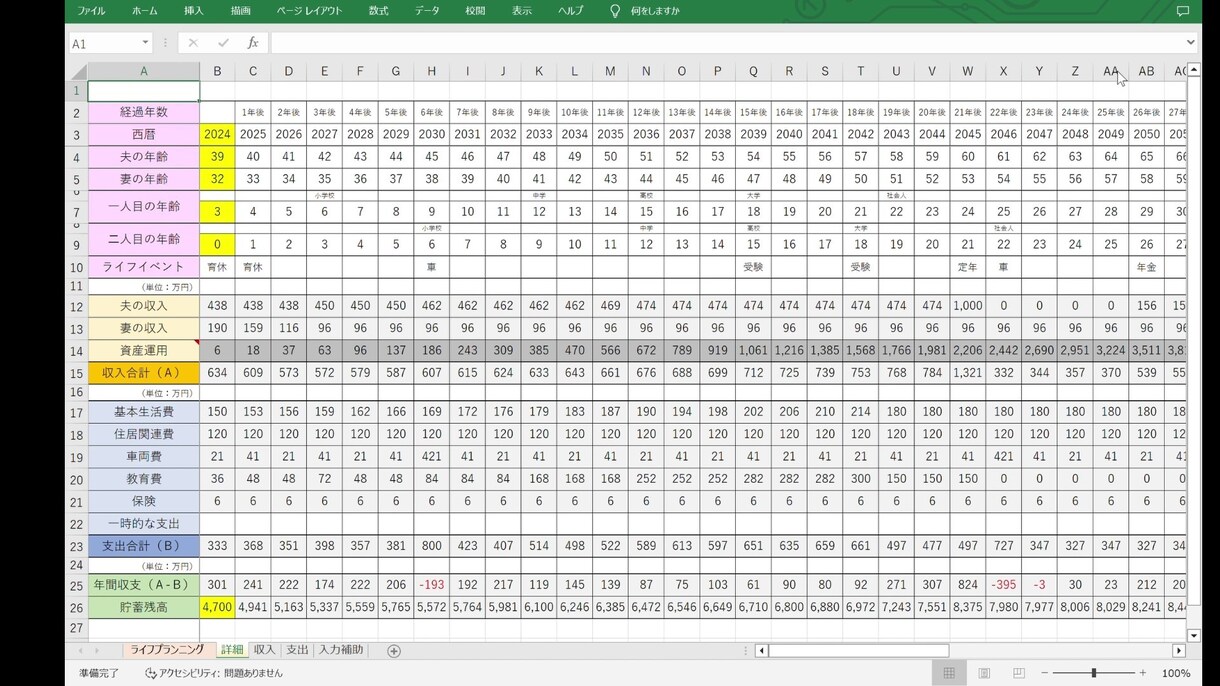Screen dimensions: 1220x686
Task: Select the 収入合計（A） label cell
Action: (x=143, y=373)
